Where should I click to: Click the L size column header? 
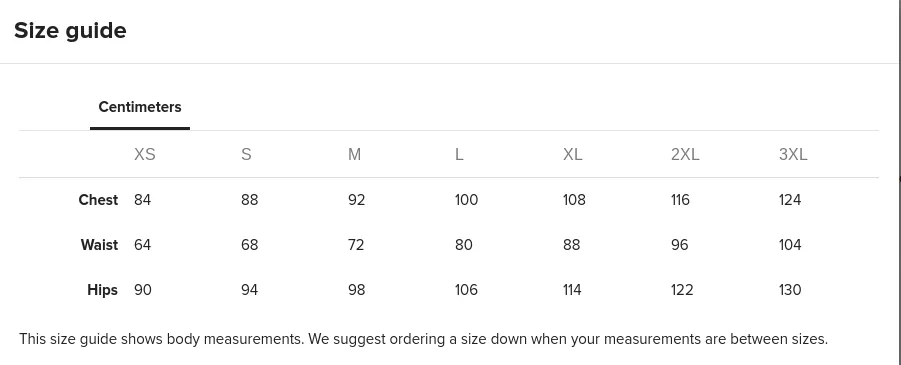point(459,155)
